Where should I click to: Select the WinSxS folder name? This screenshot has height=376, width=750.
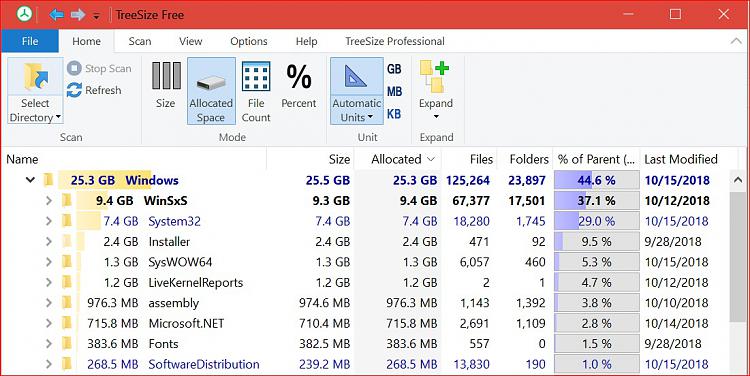[x=165, y=200]
